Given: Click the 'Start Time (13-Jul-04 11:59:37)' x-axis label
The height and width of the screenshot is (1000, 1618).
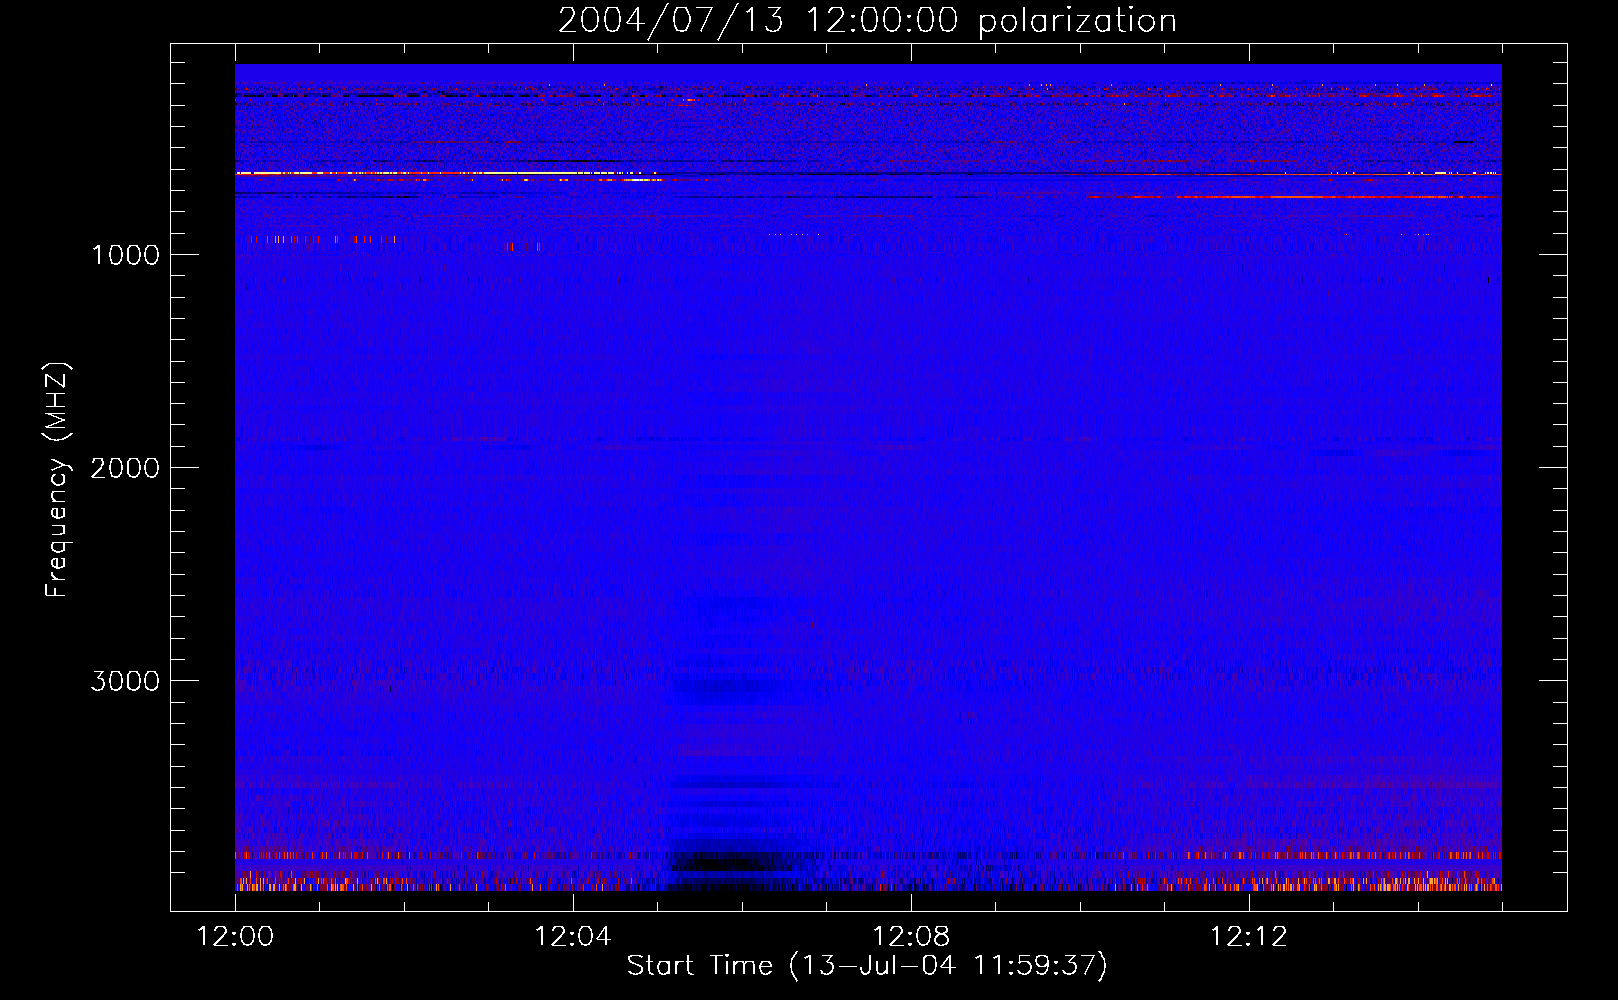Looking at the screenshot, I should pos(867,966).
